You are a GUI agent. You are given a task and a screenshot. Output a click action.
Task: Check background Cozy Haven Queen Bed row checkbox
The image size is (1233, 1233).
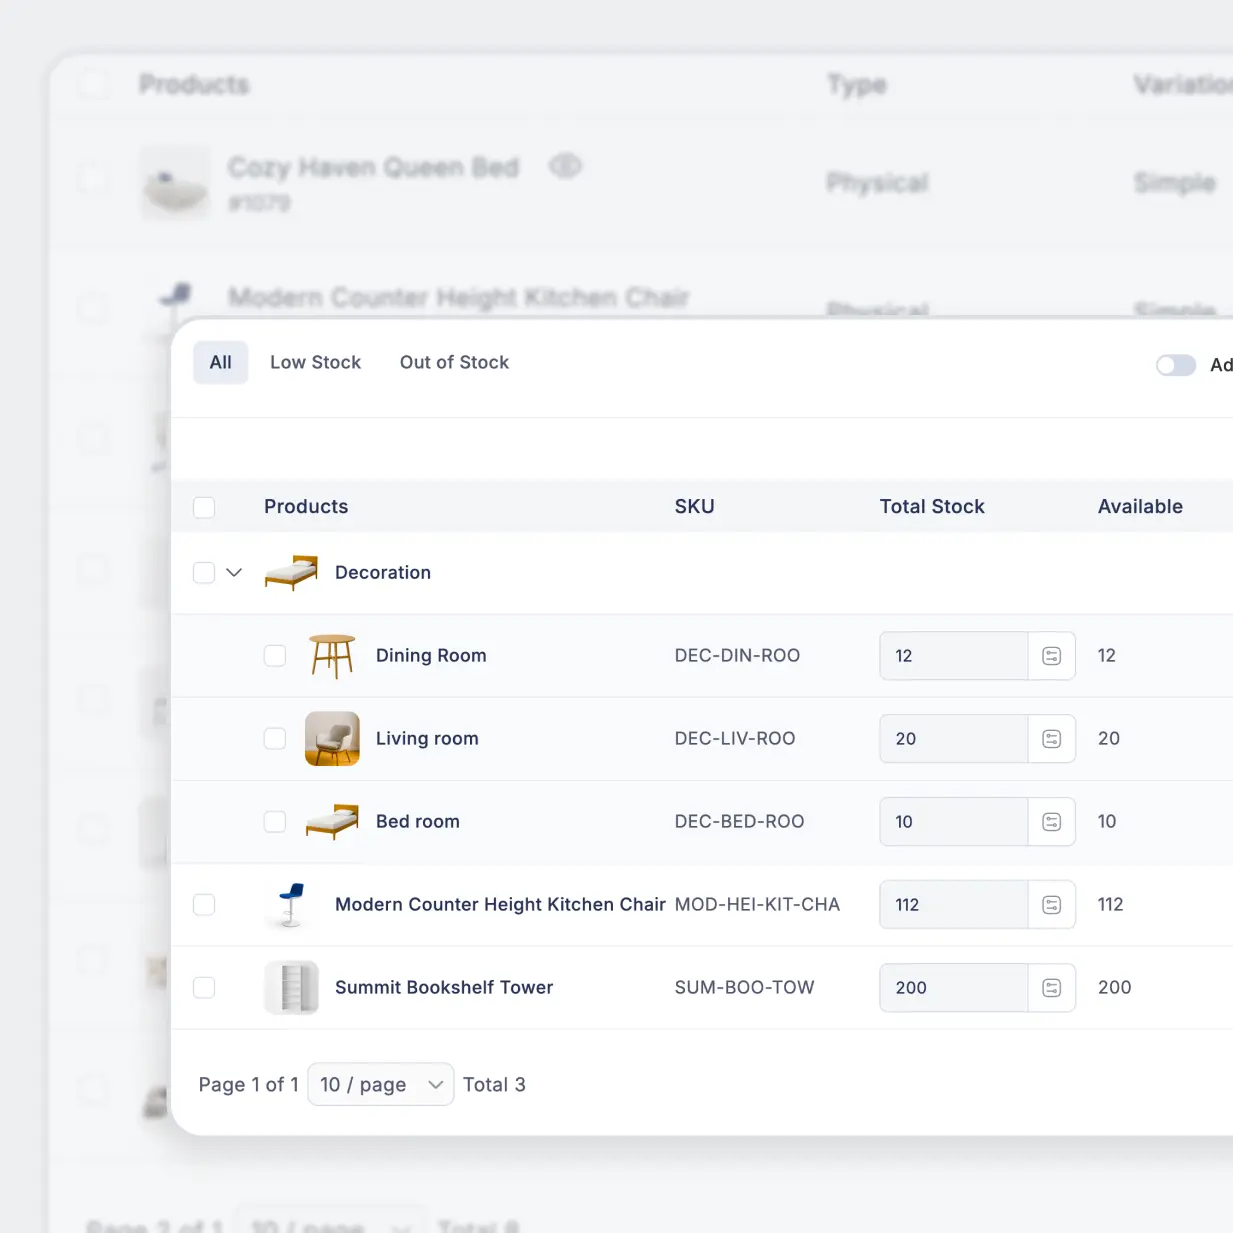click(93, 180)
